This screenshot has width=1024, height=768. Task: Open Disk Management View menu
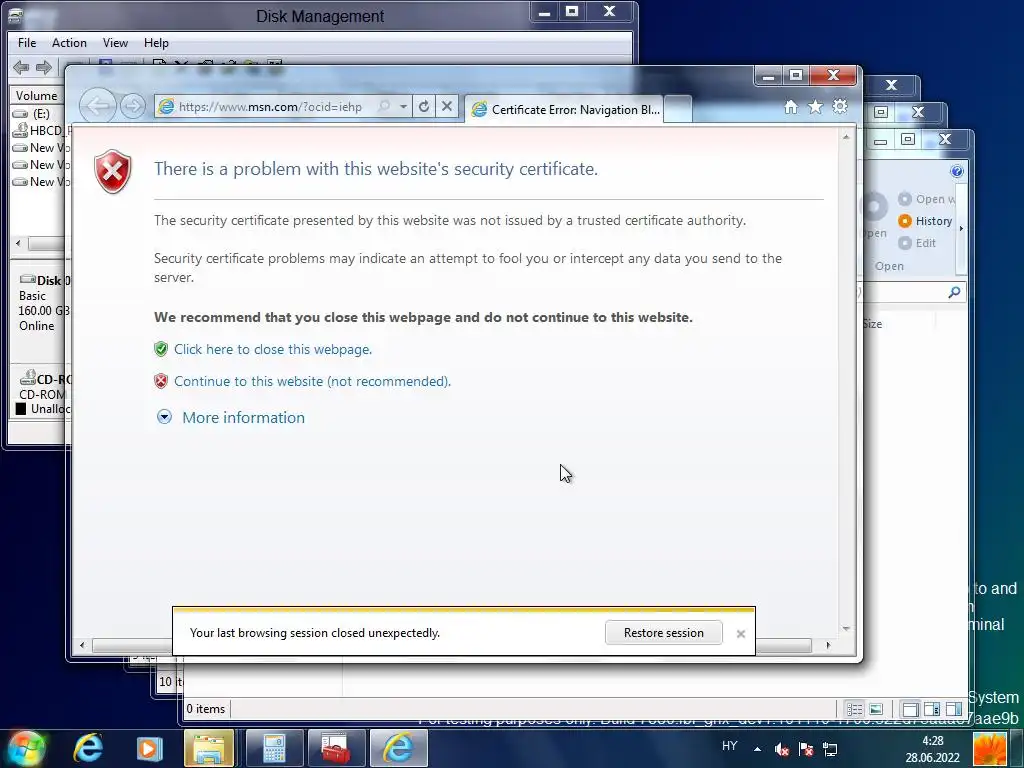tap(115, 42)
